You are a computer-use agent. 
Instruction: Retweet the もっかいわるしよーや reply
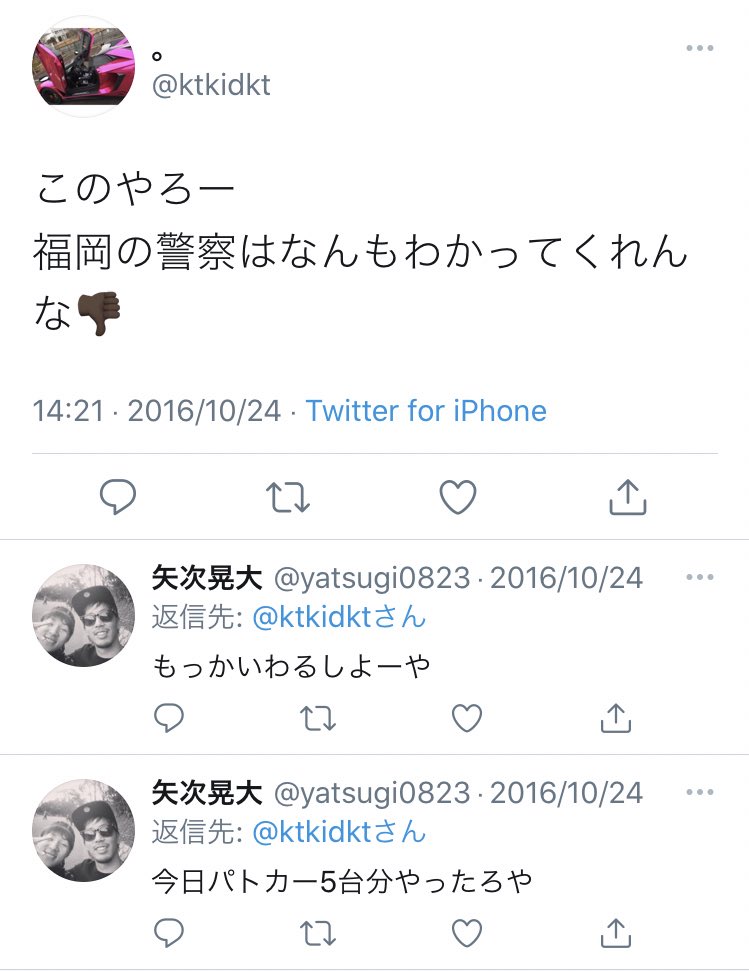coord(318,718)
